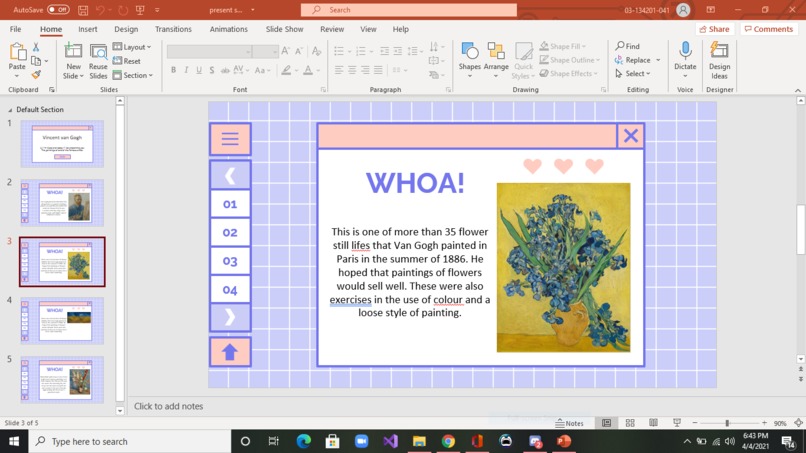Open File Explorer from the taskbar
The height and width of the screenshot is (453, 806).
[419, 441]
